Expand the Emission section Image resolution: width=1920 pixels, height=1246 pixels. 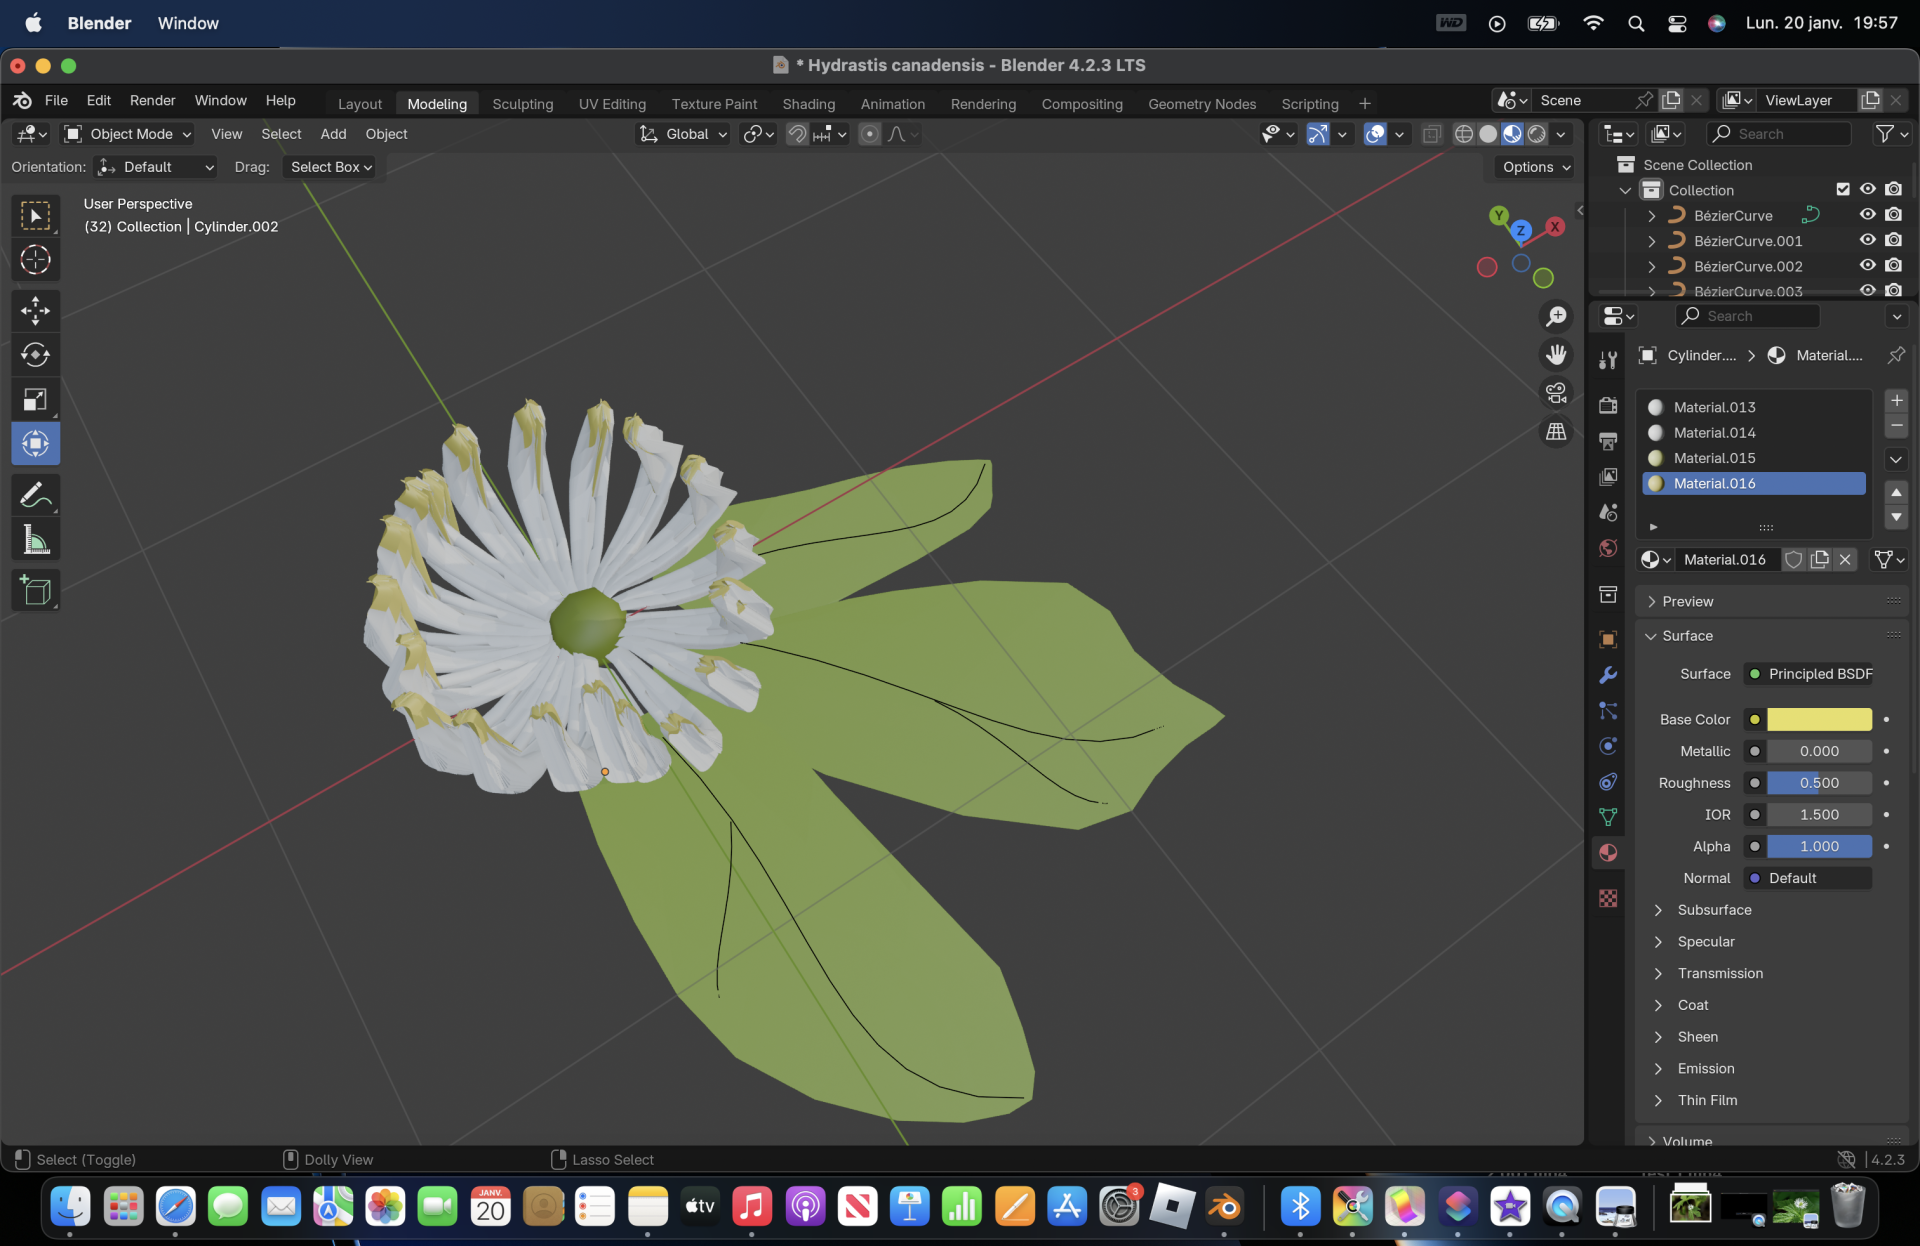[x=1658, y=1069]
